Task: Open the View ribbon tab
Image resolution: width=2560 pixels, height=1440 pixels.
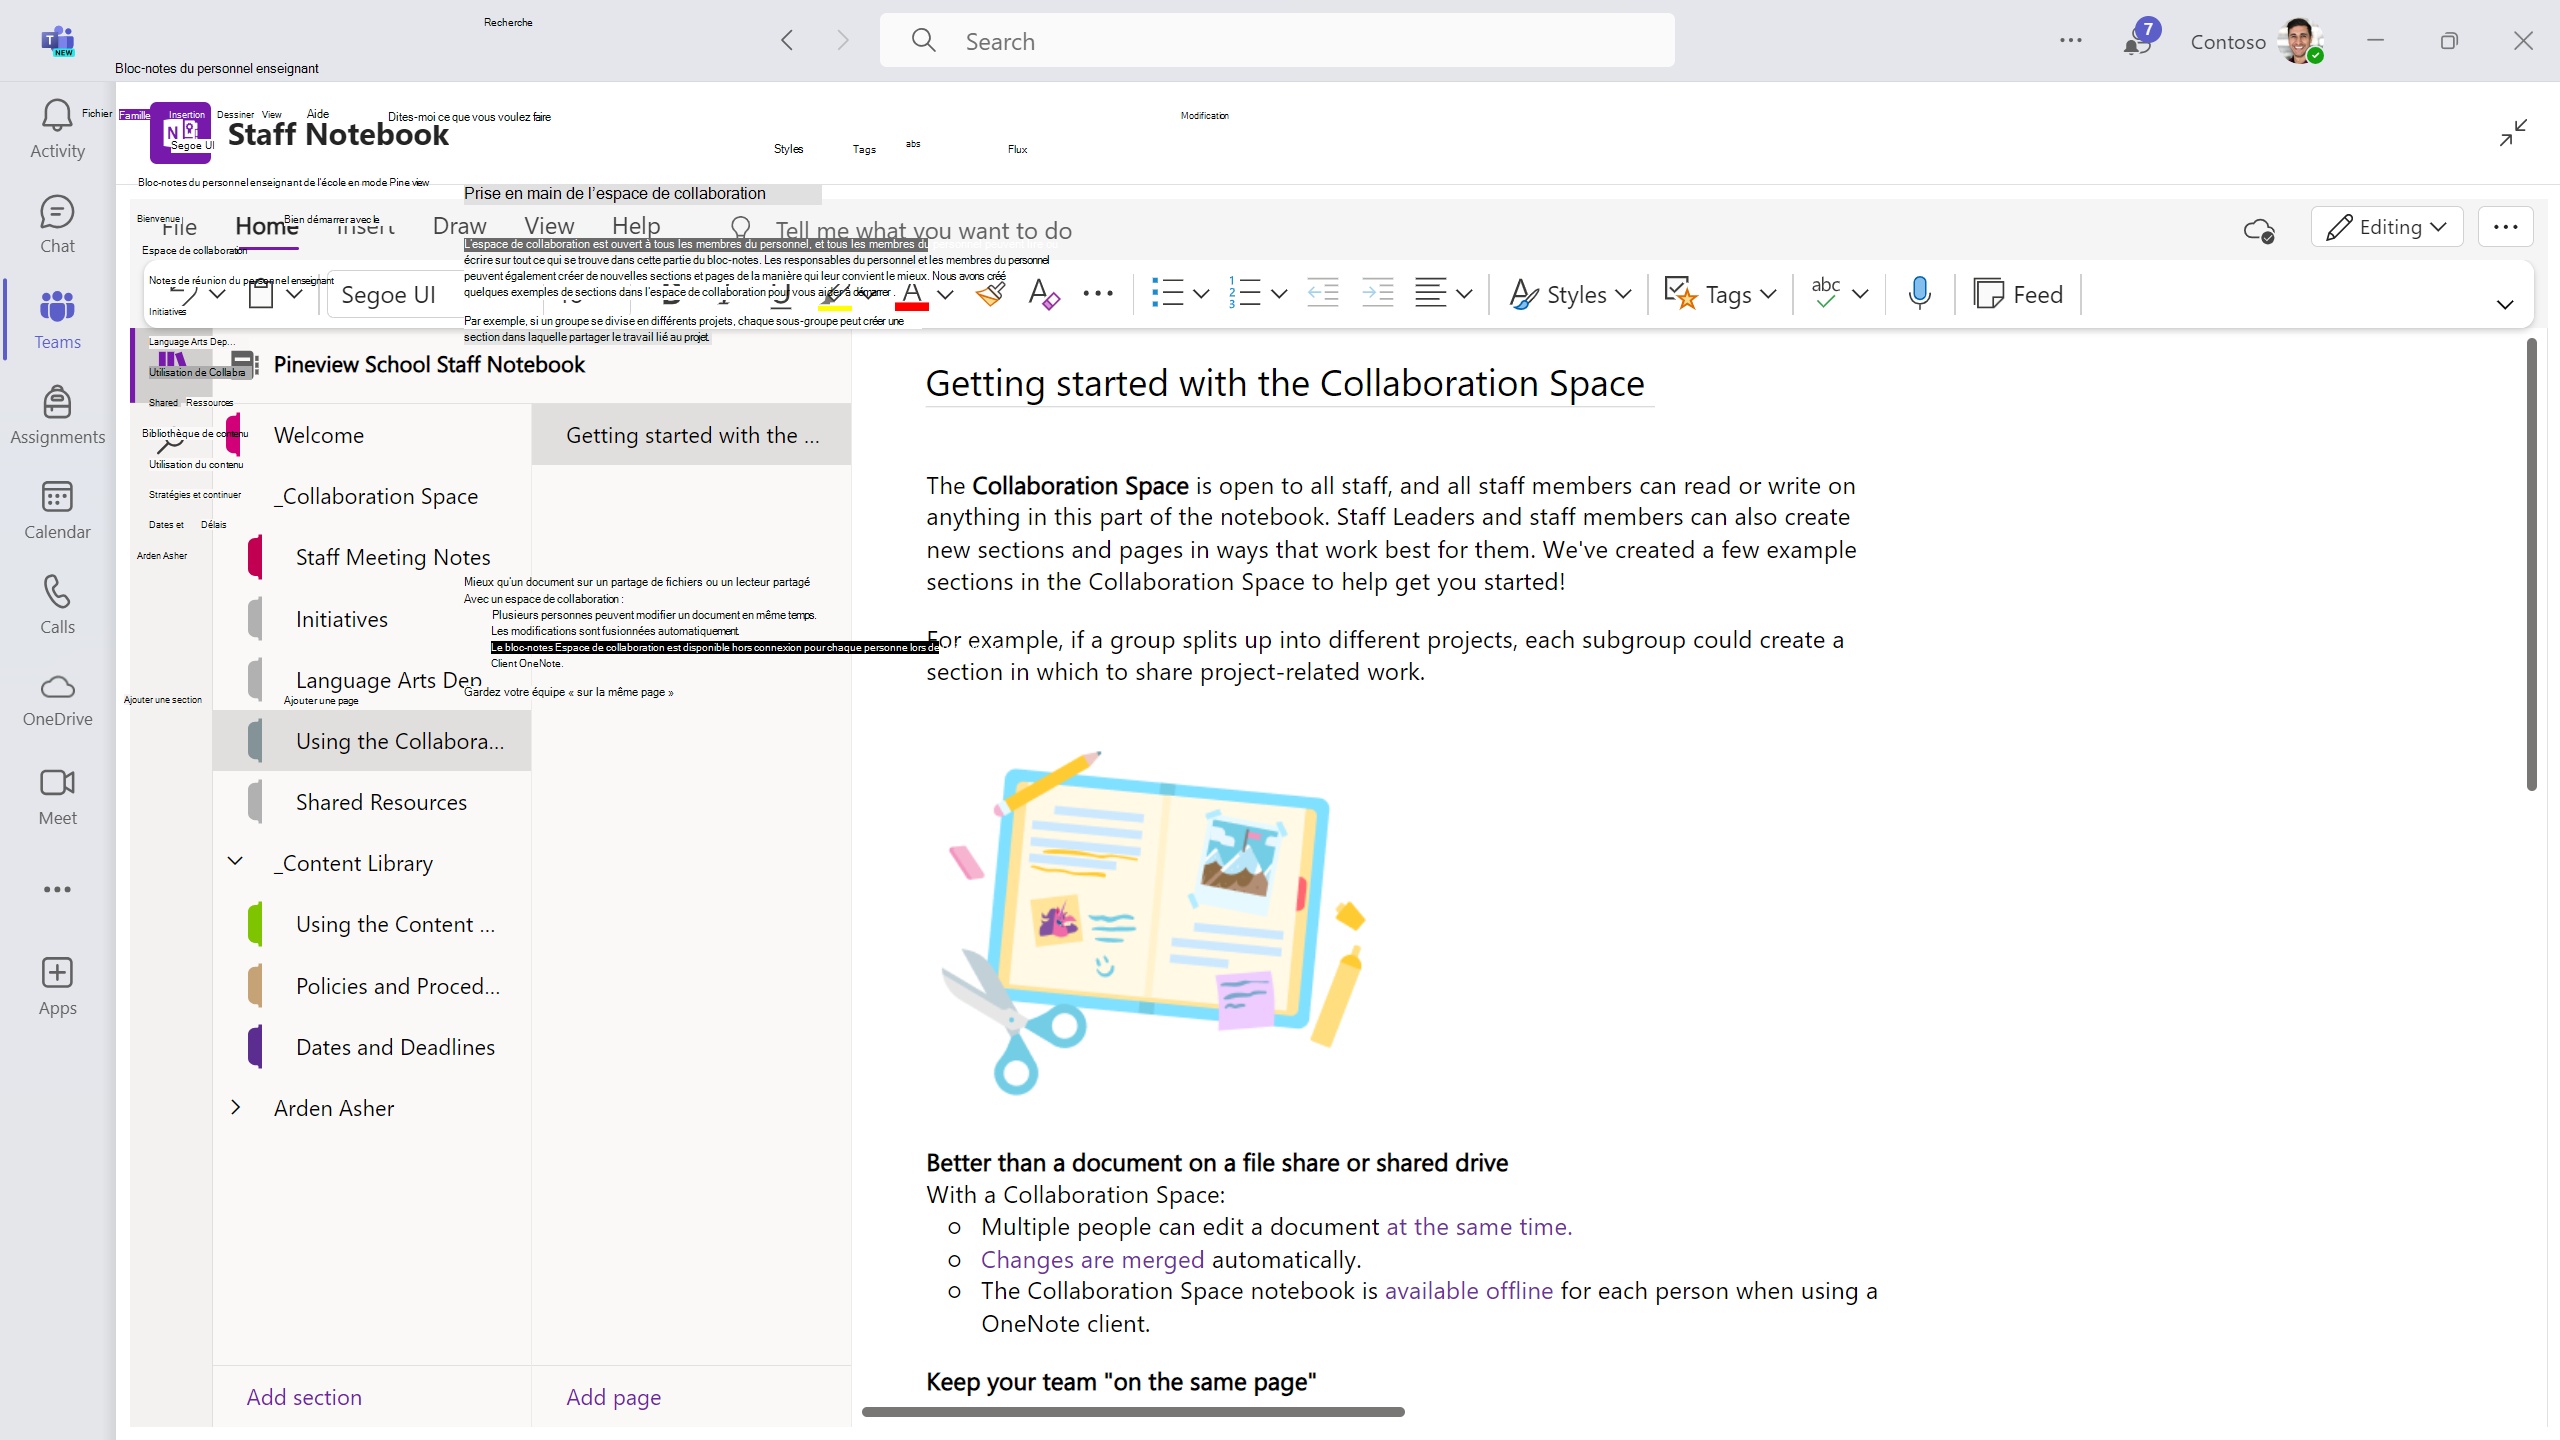Action: tap(549, 227)
